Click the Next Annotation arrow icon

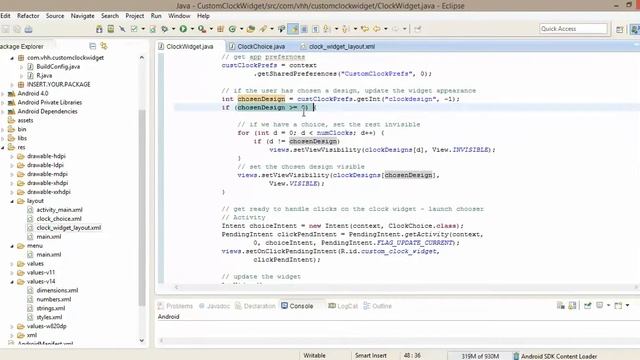point(326,29)
